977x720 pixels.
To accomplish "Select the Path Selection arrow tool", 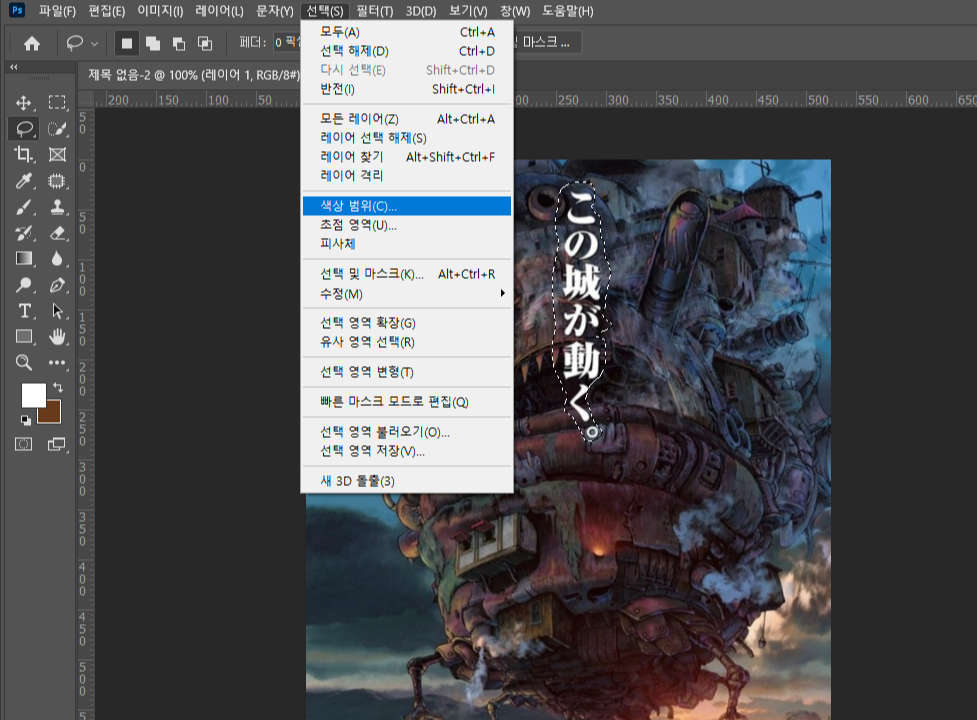I will (x=57, y=311).
